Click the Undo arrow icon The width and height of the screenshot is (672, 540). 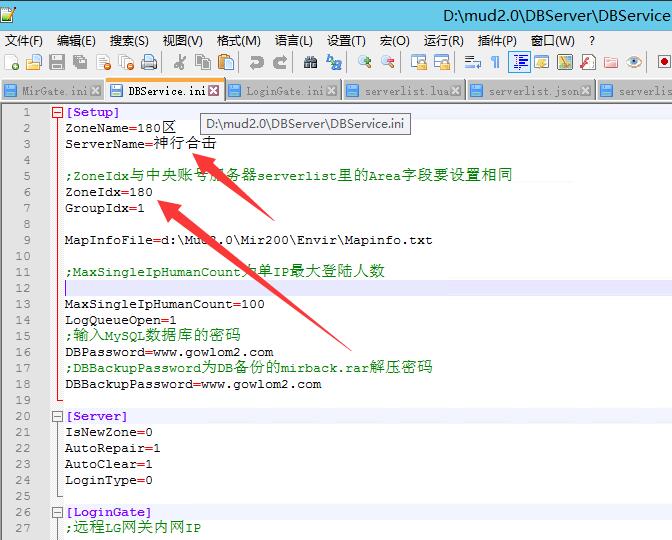pos(257,62)
